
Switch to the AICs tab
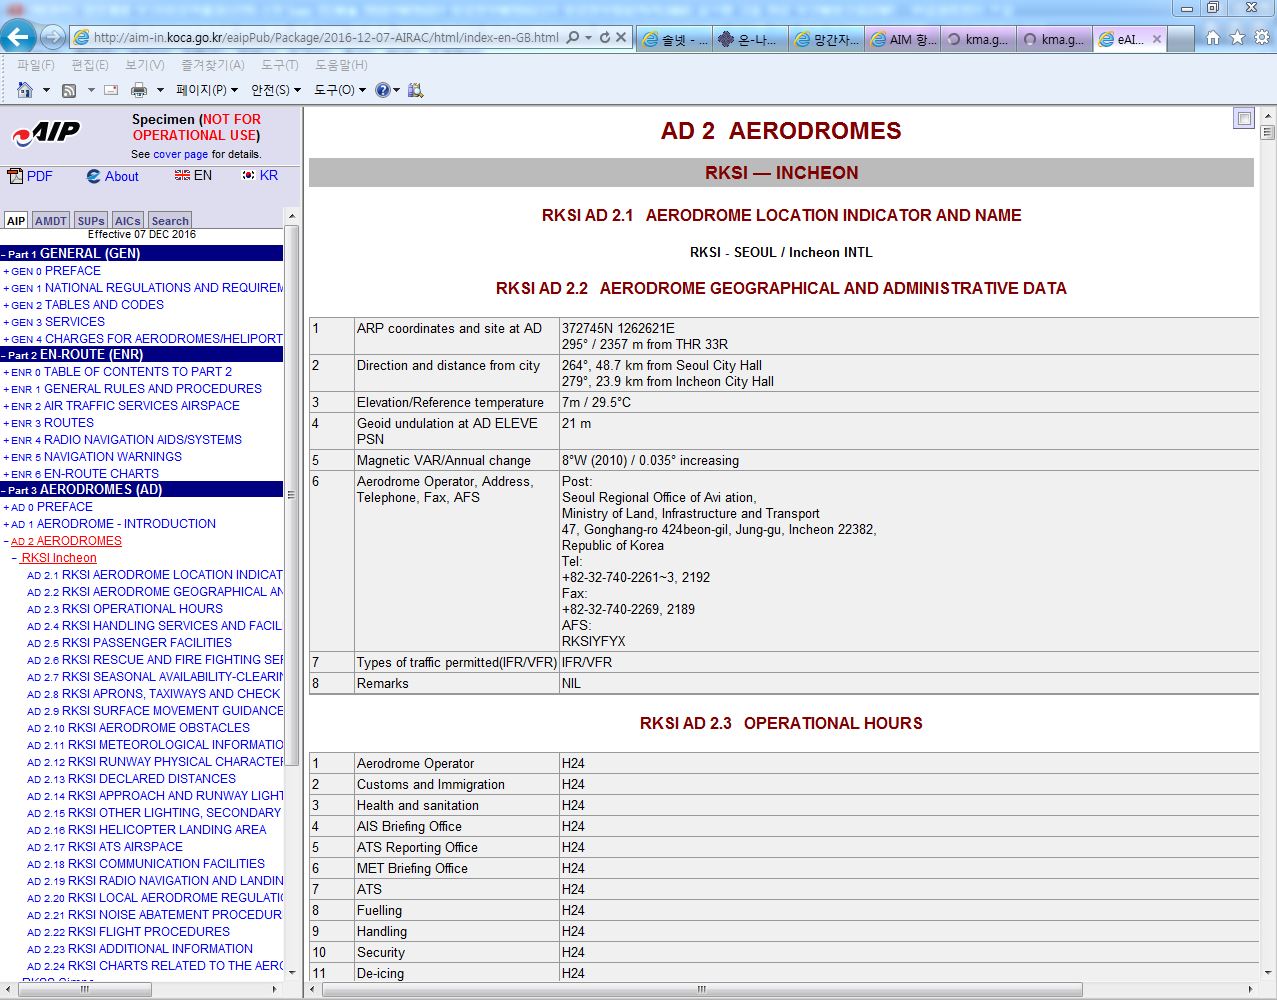click(127, 221)
